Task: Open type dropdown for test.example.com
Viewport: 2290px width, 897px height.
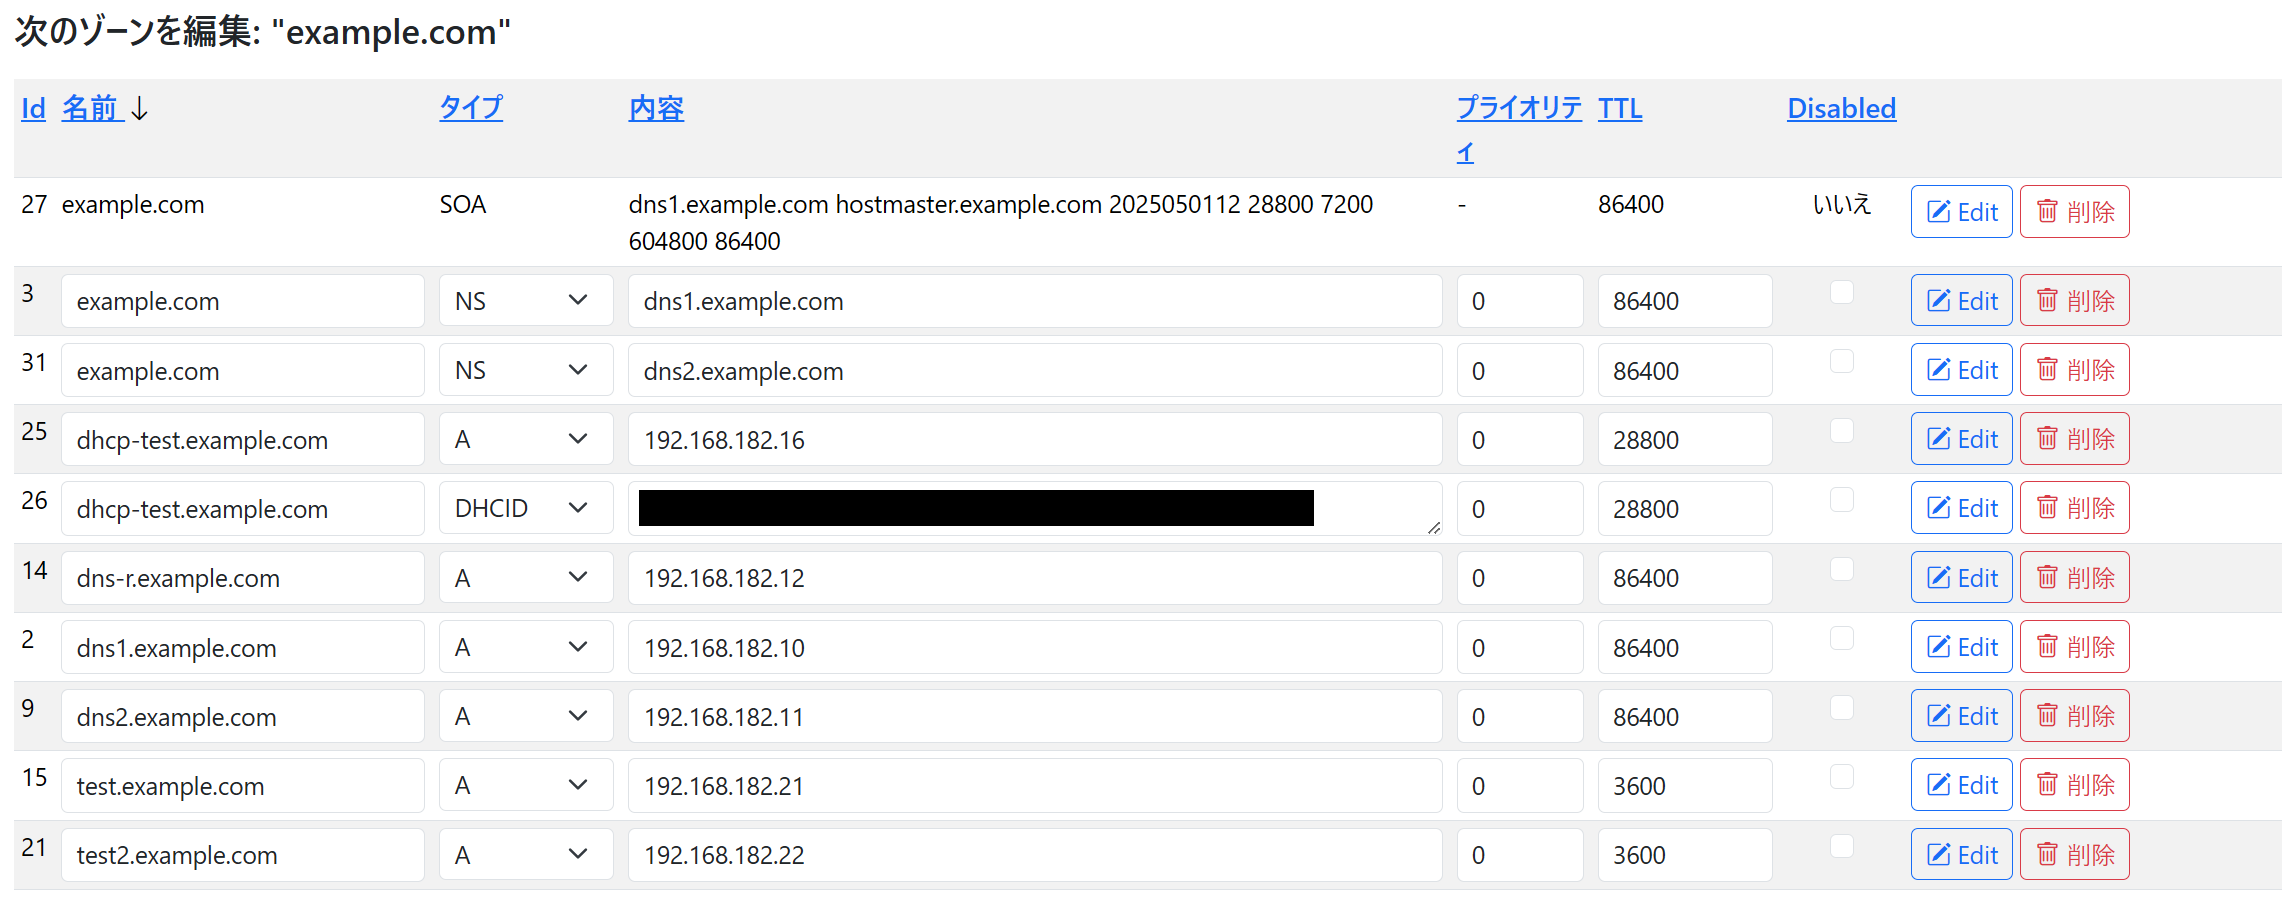Action: [526, 784]
